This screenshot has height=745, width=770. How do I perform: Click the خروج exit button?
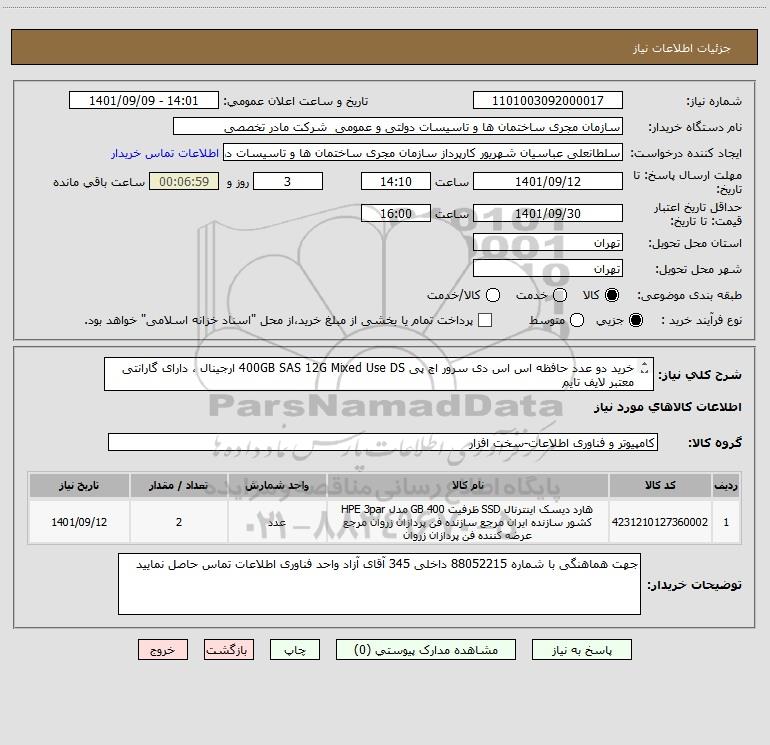pyautogui.click(x=163, y=650)
